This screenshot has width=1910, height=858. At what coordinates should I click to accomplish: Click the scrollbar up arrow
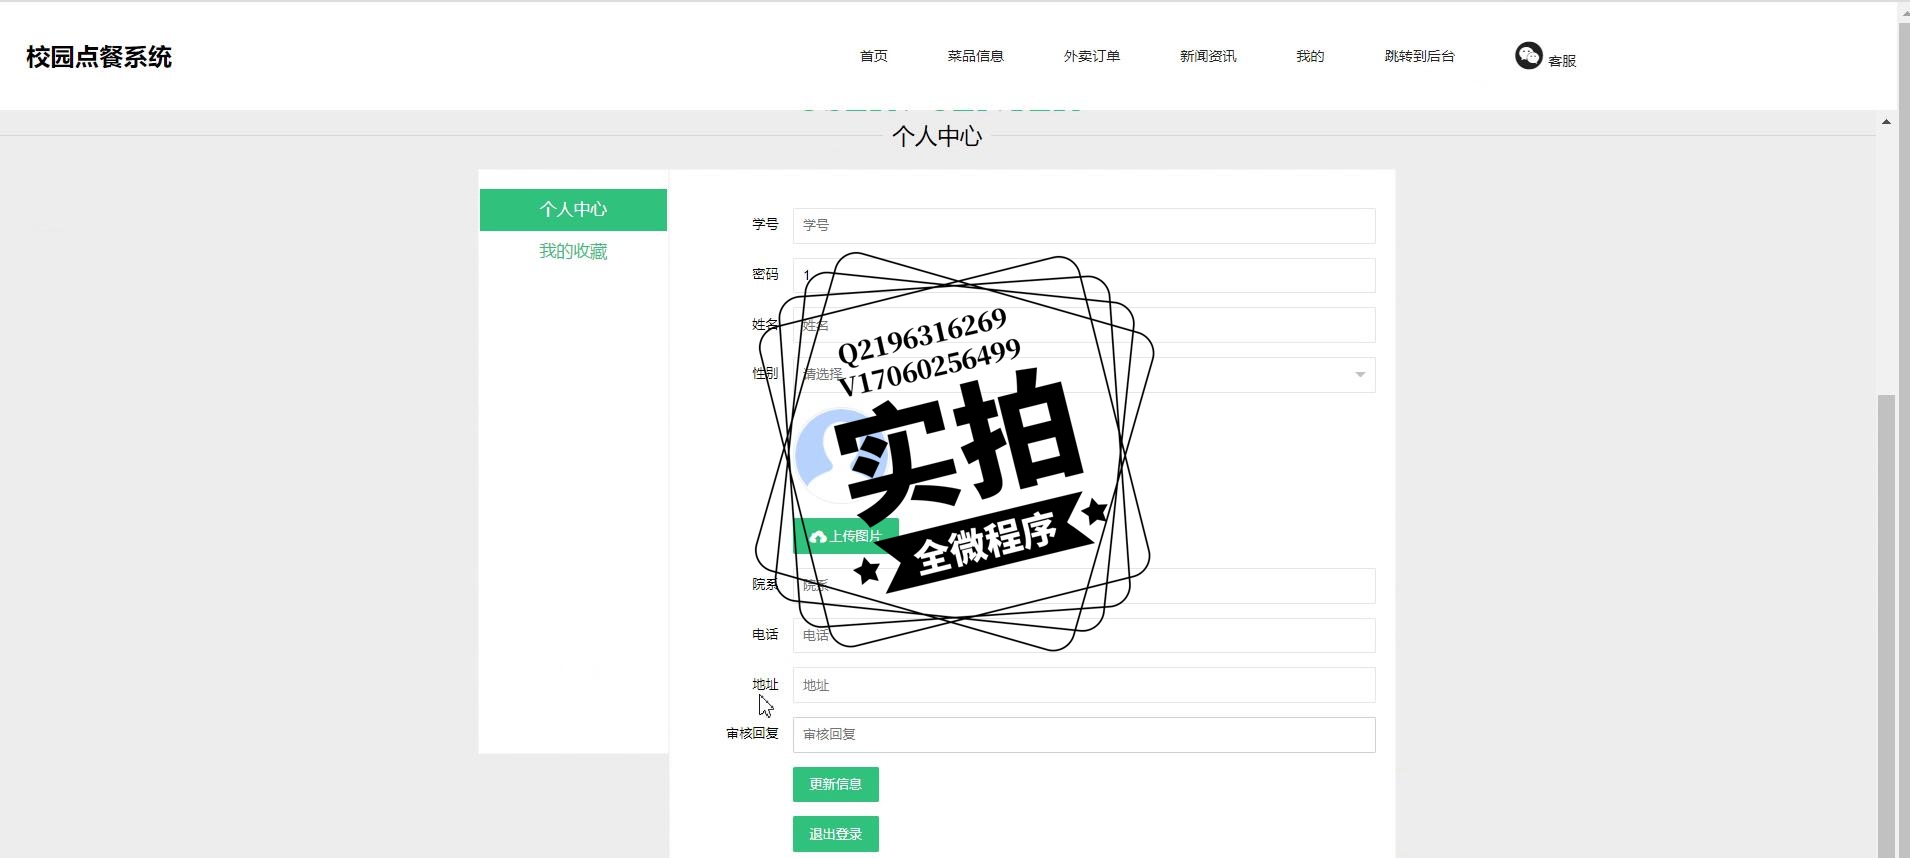point(1886,122)
